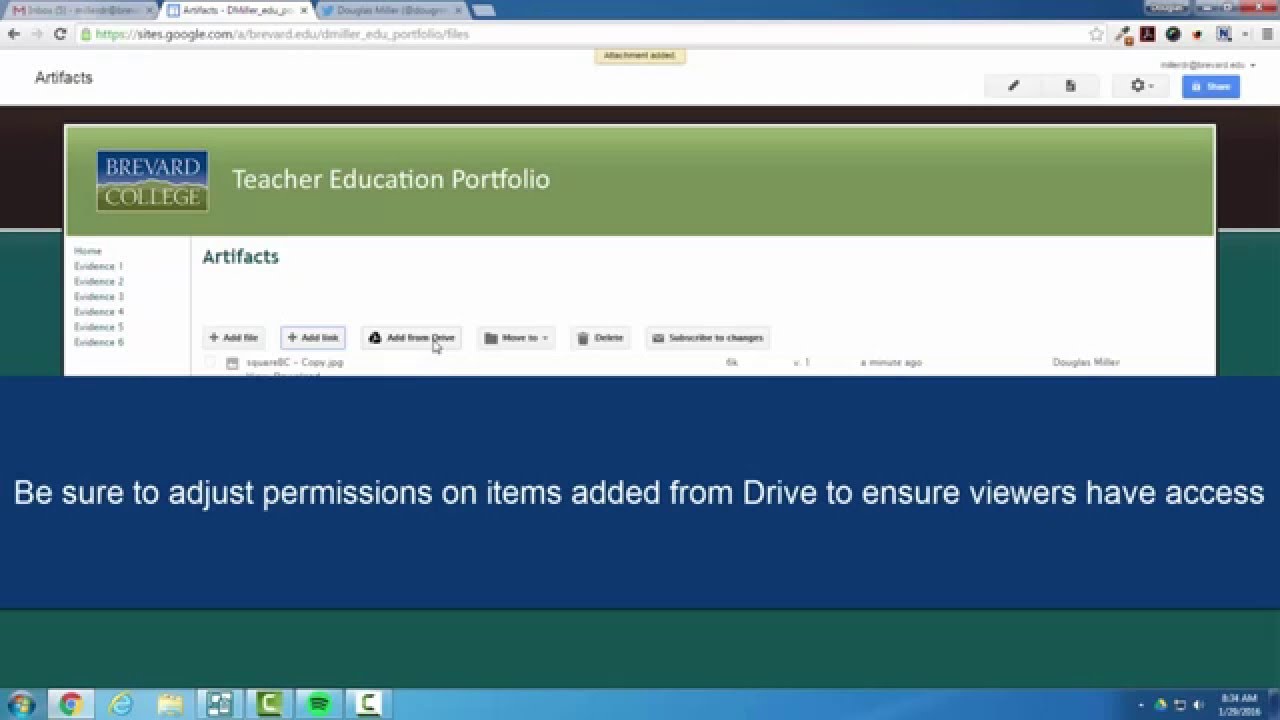This screenshot has height=720, width=1280.
Task: Click the Add file button
Action: (234, 338)
